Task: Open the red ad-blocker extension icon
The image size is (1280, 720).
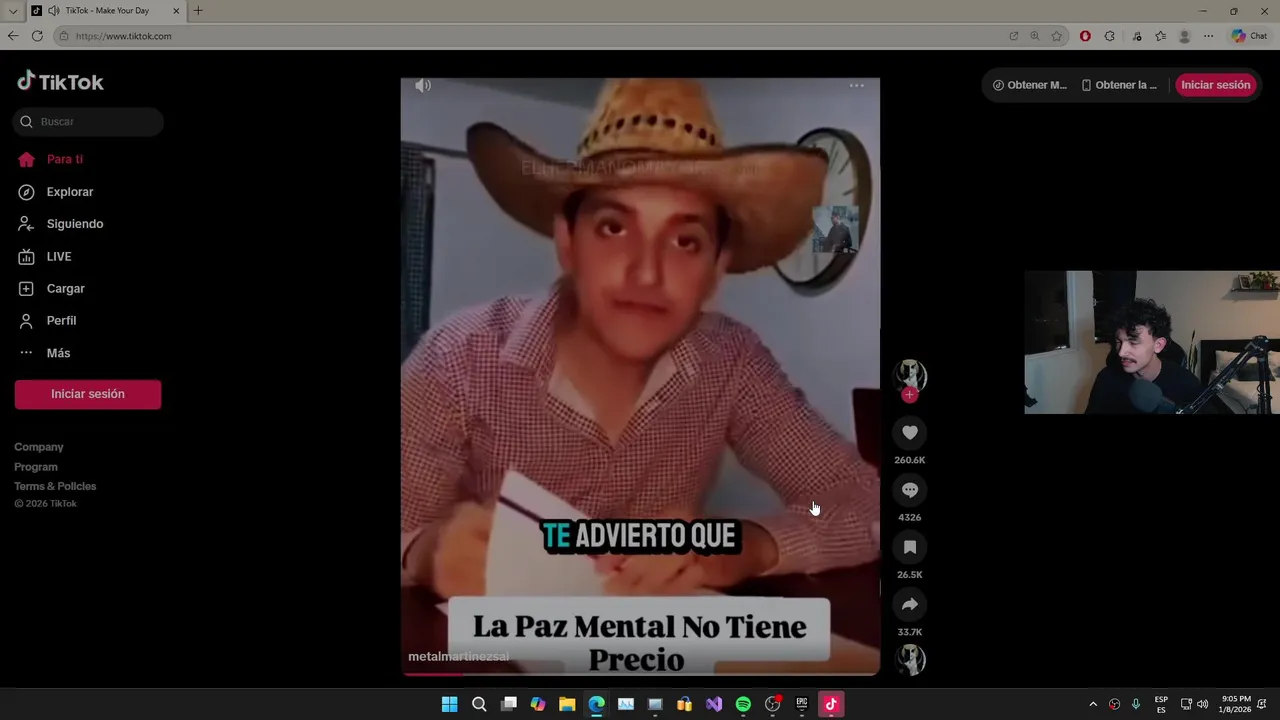Action: point(1085,36)
